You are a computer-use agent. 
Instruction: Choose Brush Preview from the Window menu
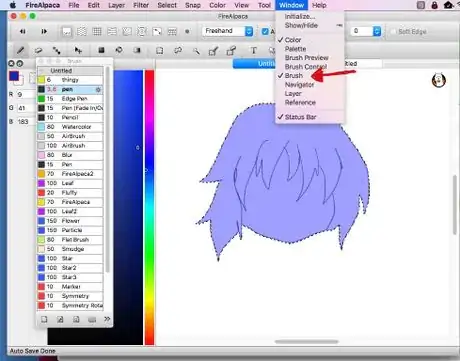[x=307, y=58]
